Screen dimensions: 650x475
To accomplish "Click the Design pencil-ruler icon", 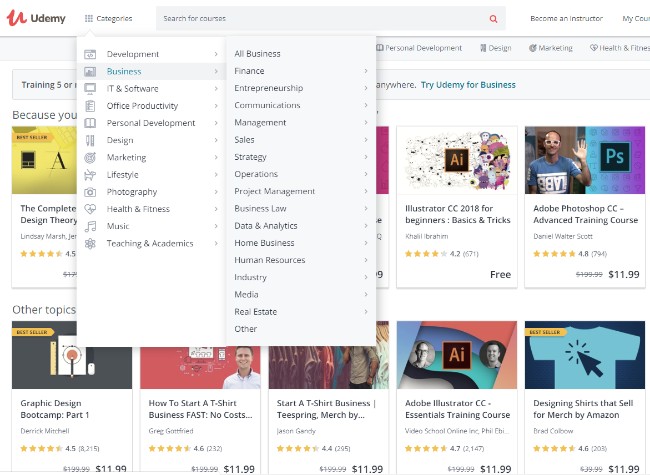I will point(90,141).
